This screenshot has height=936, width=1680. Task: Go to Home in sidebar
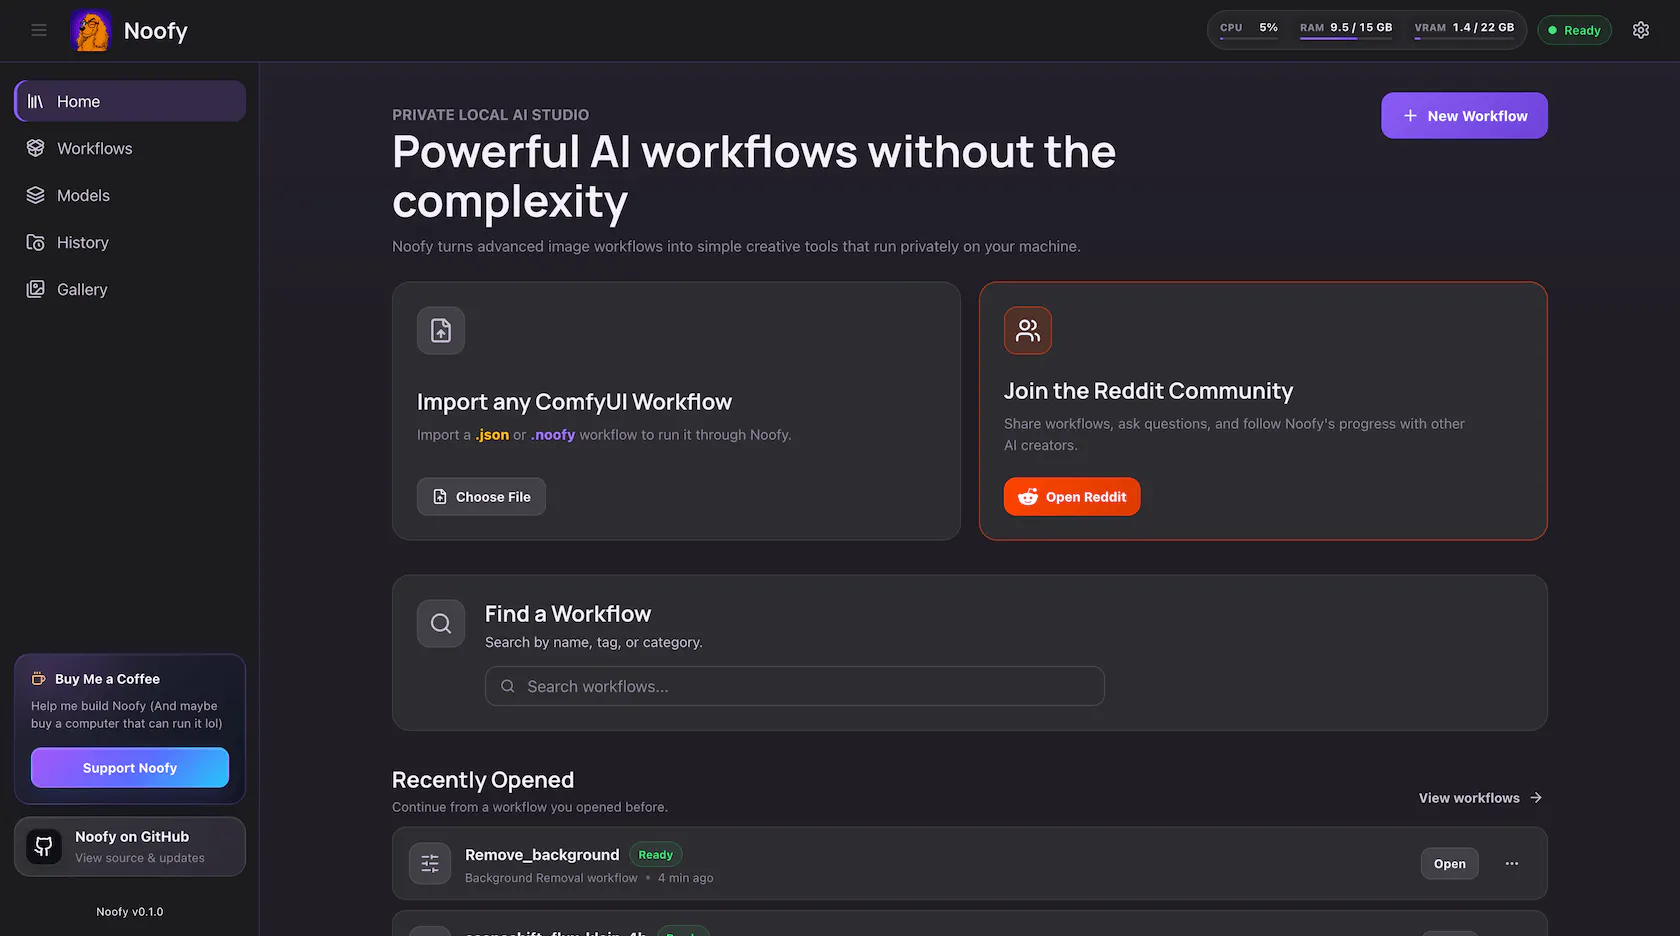tap(130, 101)
